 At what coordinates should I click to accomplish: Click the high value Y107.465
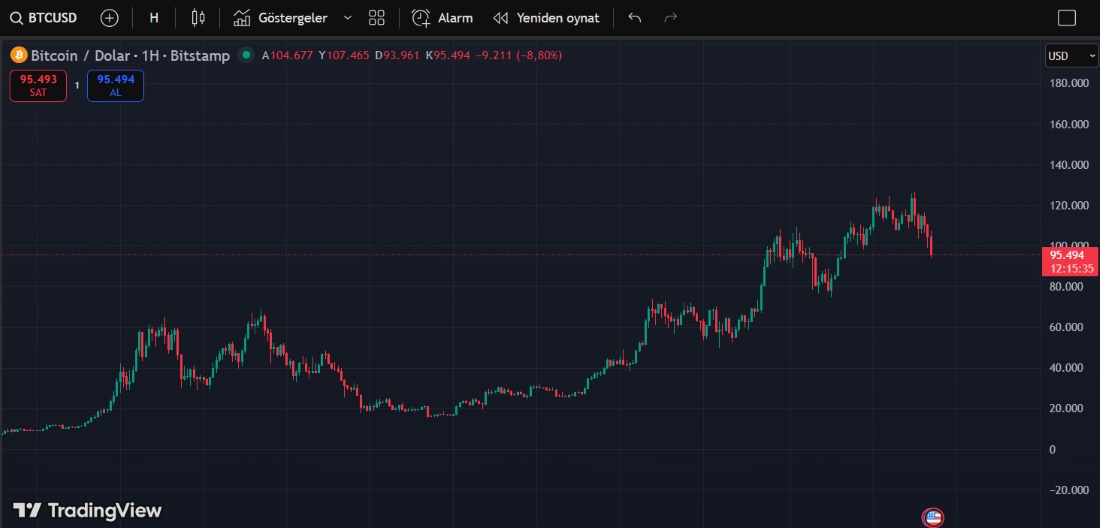343,55
